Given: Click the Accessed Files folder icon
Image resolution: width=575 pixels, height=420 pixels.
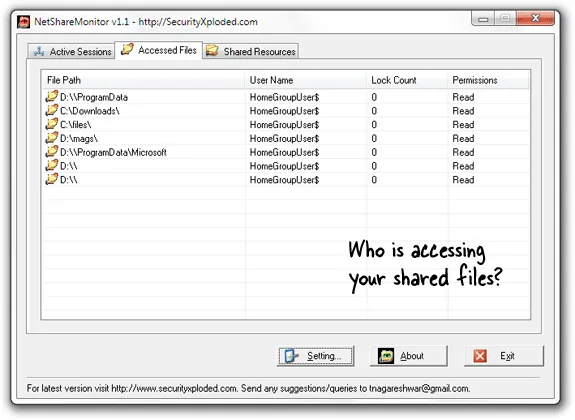Looking at the screenshot, I should click(127, 49).
